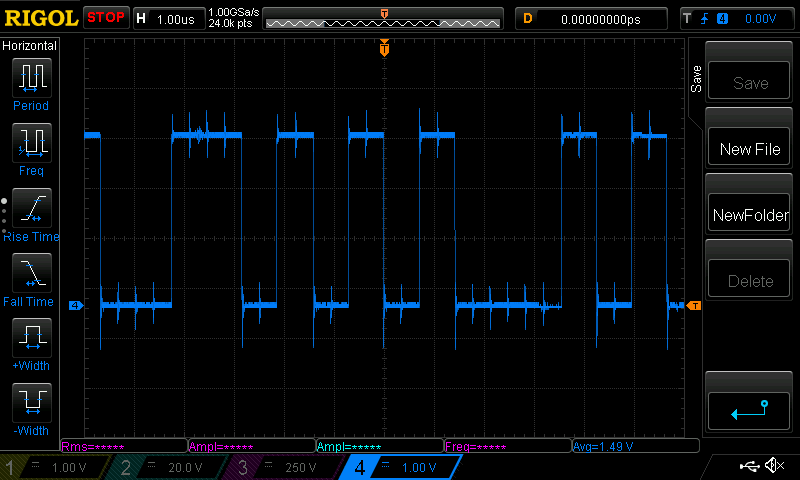800x480 pixels.
Task: Create a NewFolder
Action: [749, 212]
